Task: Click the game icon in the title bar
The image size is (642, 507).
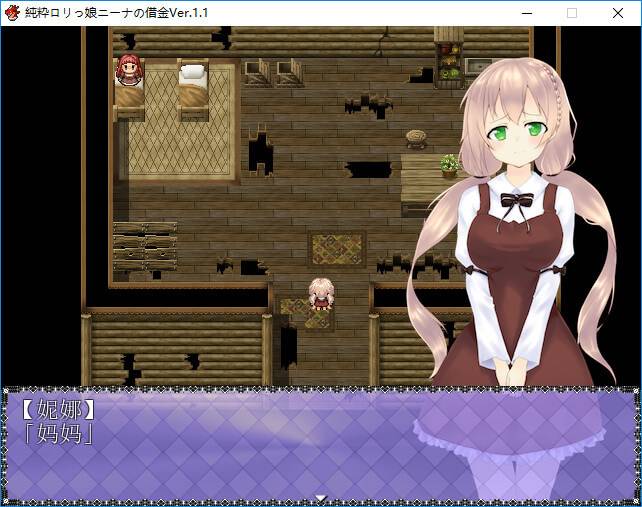Action: [13, 13]
